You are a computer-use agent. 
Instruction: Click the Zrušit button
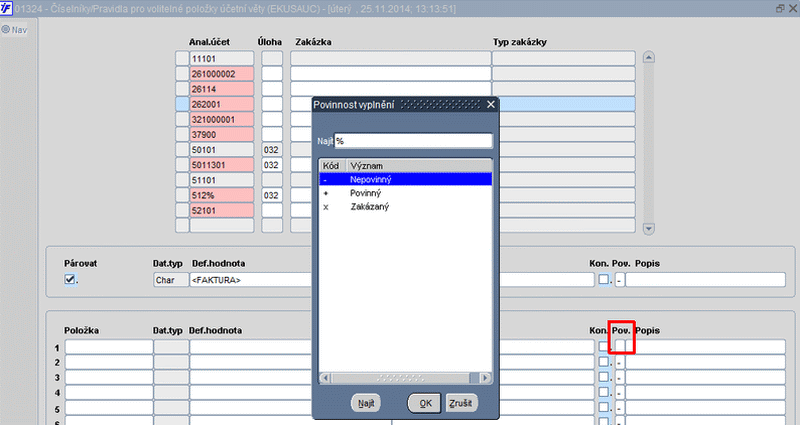(461, 403)
